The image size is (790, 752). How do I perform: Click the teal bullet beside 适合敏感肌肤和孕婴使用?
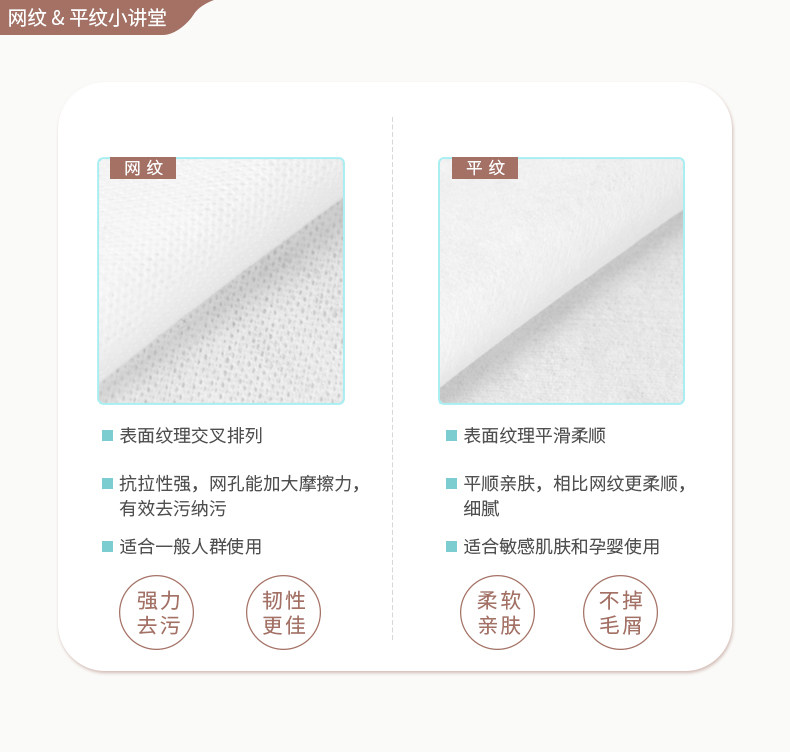pos(451,546)
